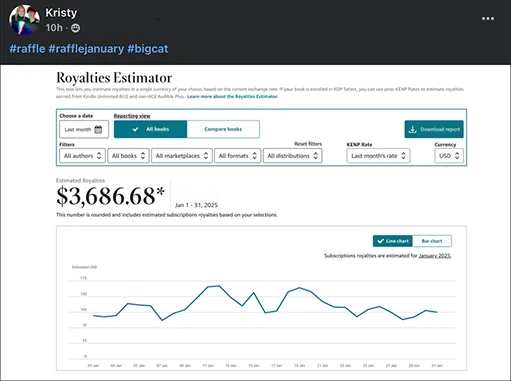The image size is (511, 381).
Task: Click the checkmark icon on Line chart
Action: click(380, 241)
